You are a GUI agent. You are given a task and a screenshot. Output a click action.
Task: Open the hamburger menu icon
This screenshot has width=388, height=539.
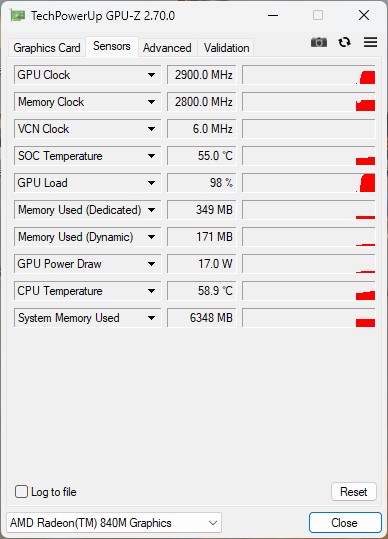click(x=370, y=42)
